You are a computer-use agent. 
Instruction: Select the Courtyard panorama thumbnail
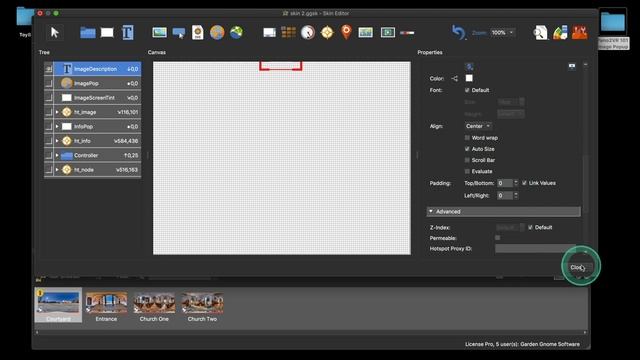(58, 305)
